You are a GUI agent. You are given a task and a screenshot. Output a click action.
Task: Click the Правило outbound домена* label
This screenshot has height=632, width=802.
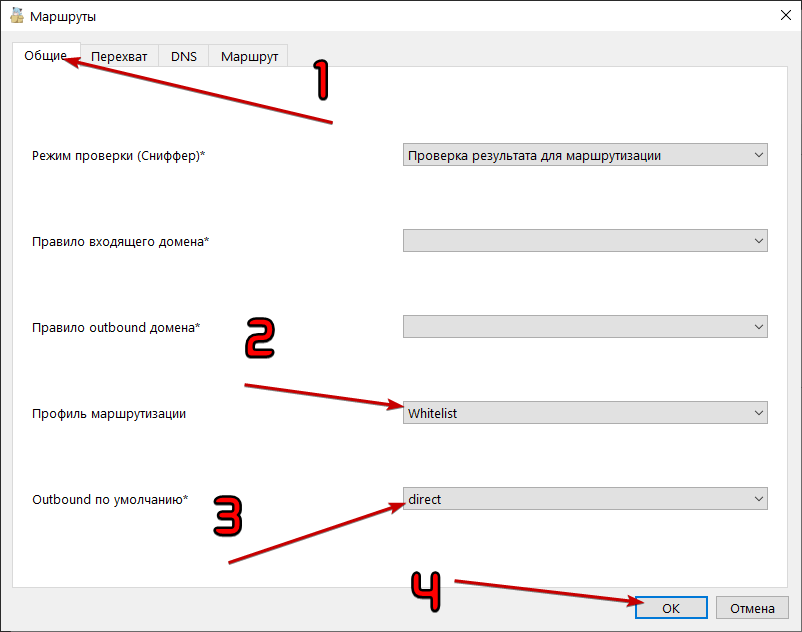116,327
